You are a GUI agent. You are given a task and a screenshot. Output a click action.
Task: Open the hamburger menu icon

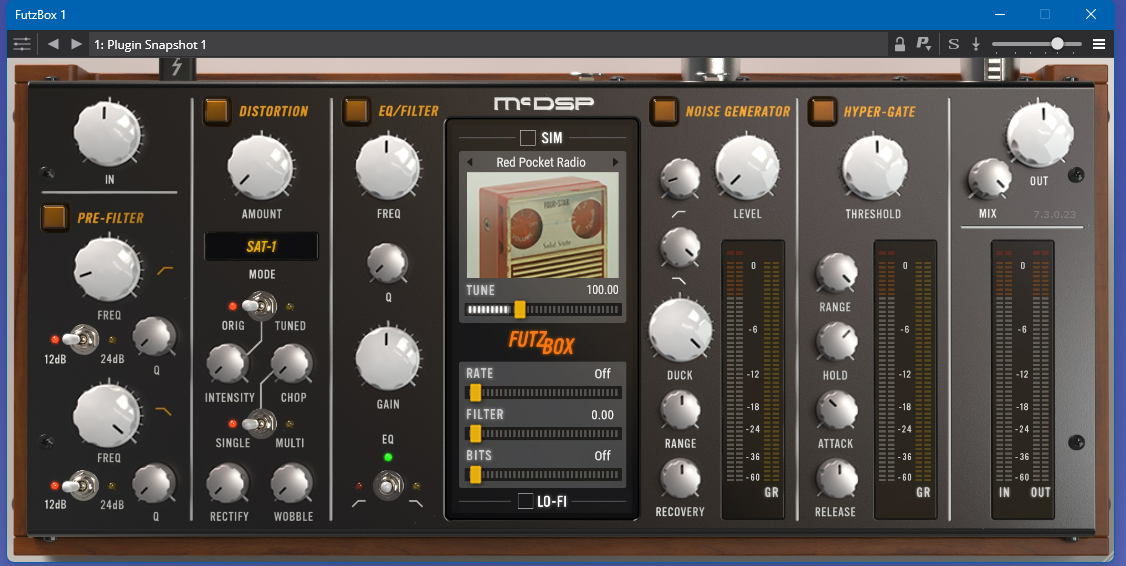[x=1099, y=45]
